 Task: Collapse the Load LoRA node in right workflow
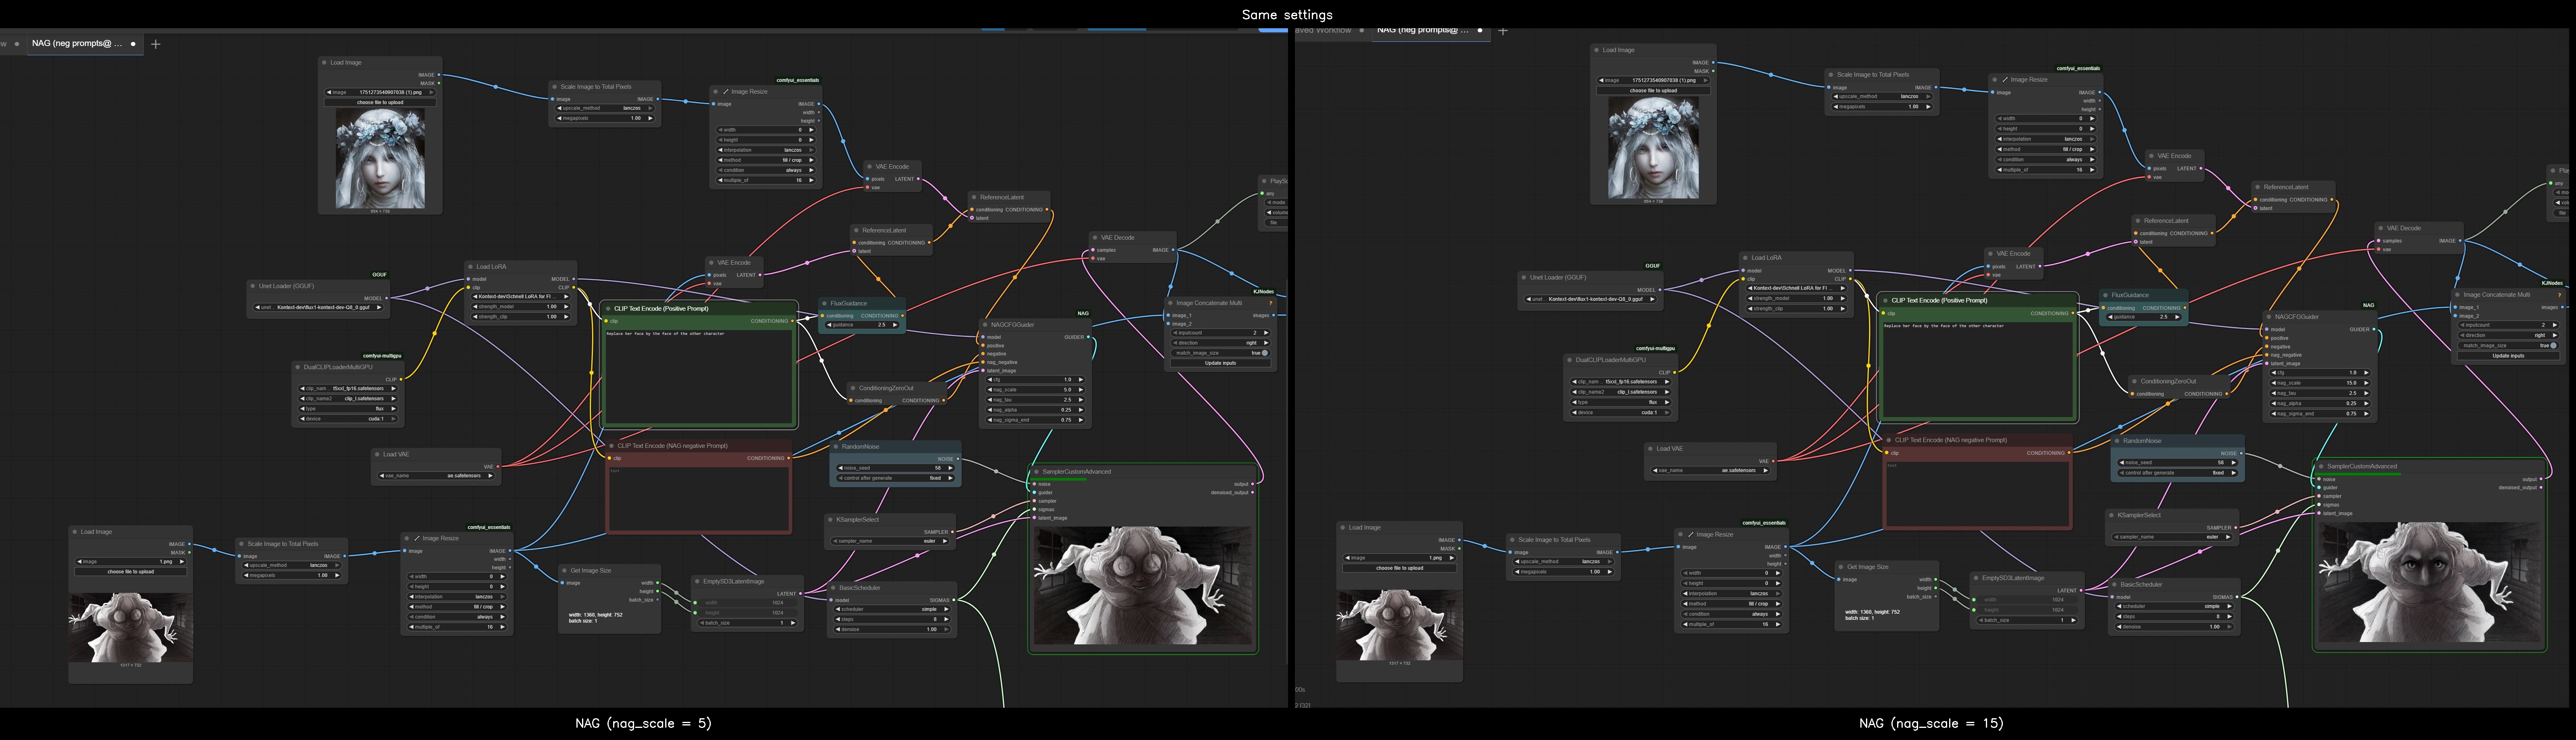(x=1746, y=258)
